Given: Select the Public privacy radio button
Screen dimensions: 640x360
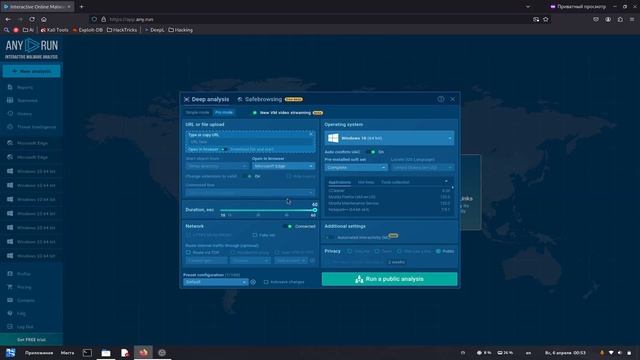Looking at the screenshot, I should coord(438,251).
